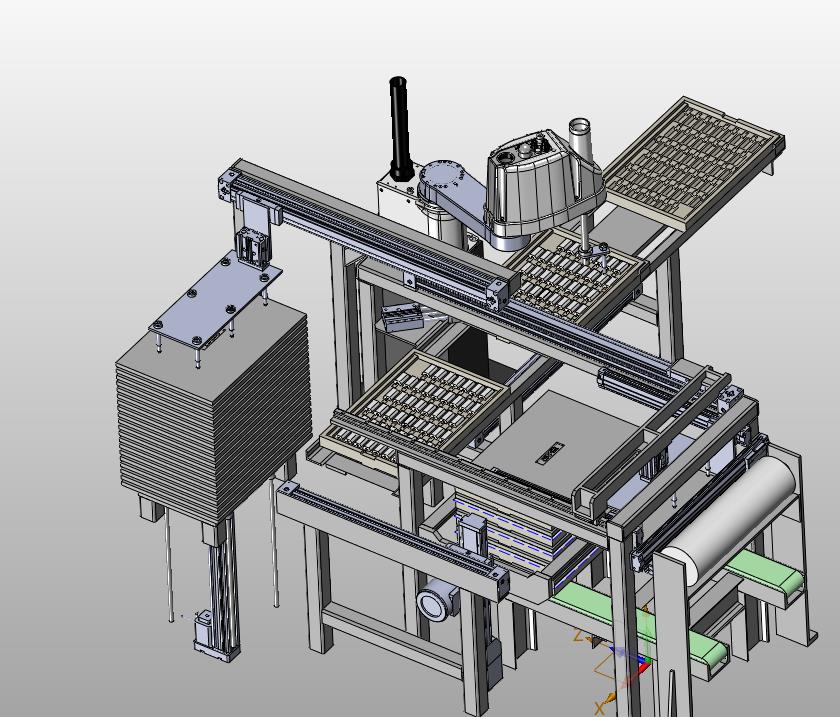Select the lifting plate above the tray stack

(215, 298)
